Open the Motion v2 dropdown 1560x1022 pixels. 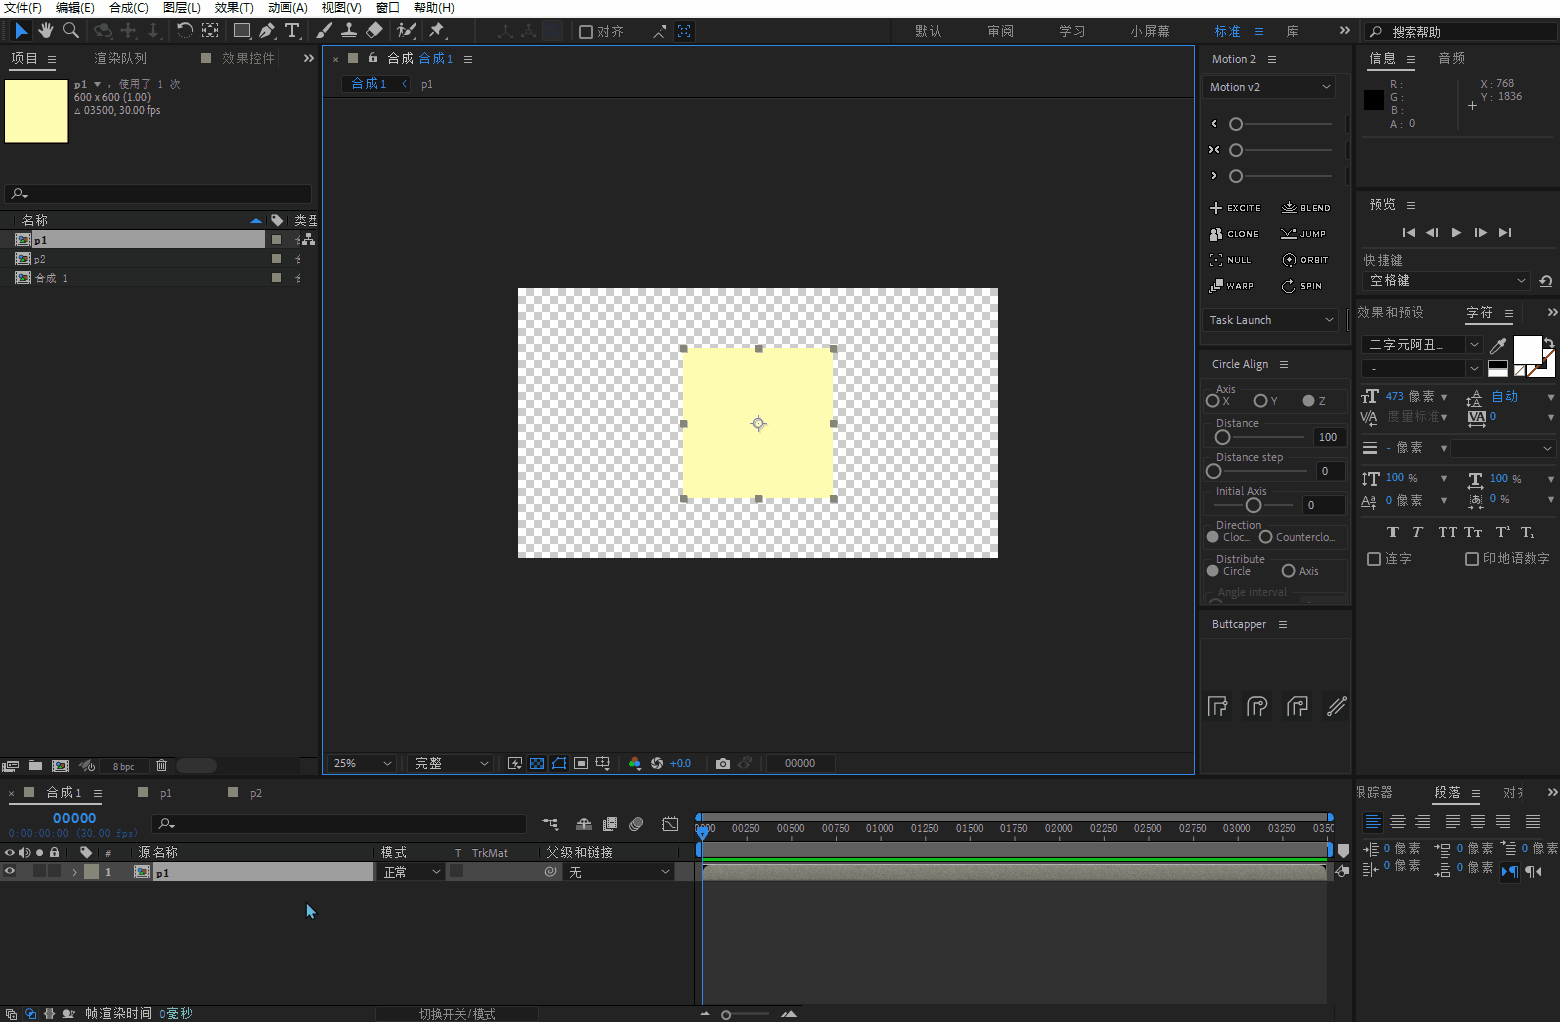point(1270,87)
